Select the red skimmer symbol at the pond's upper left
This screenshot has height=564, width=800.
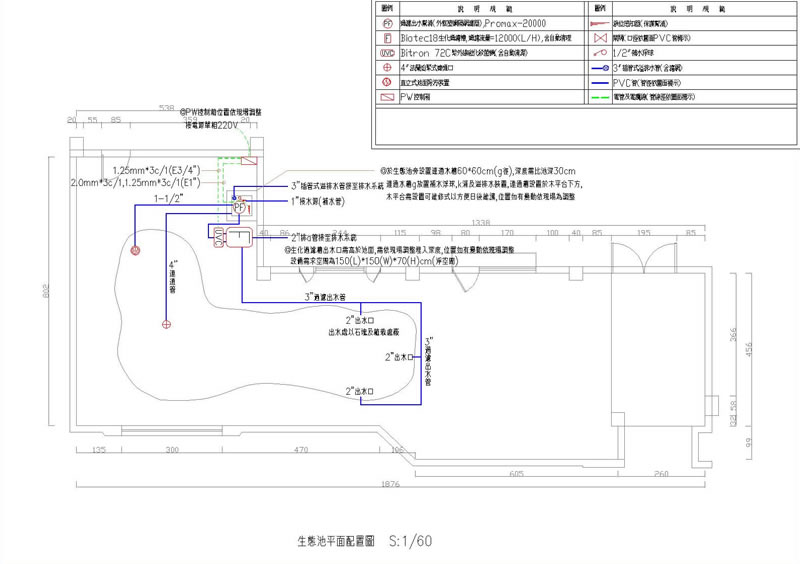click(x=135, y=250)
